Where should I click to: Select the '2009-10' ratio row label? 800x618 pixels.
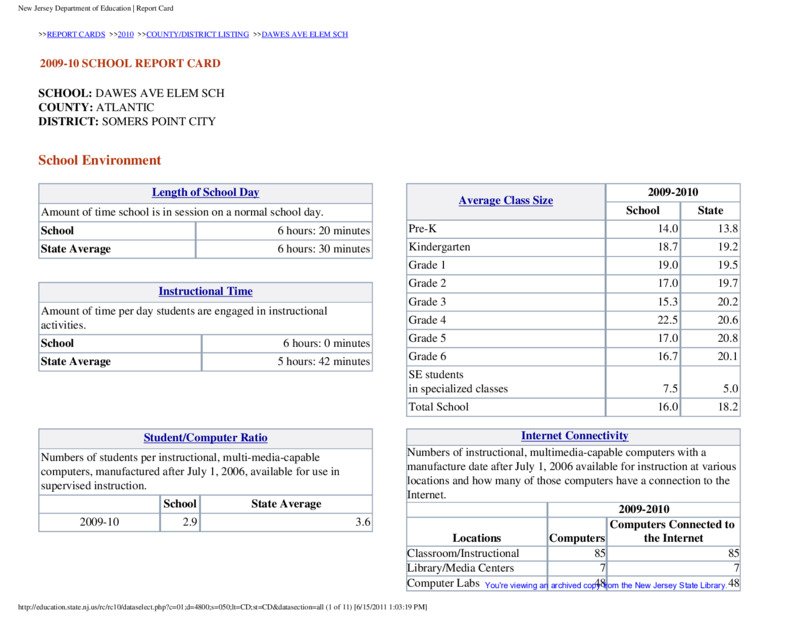[99, 522]
